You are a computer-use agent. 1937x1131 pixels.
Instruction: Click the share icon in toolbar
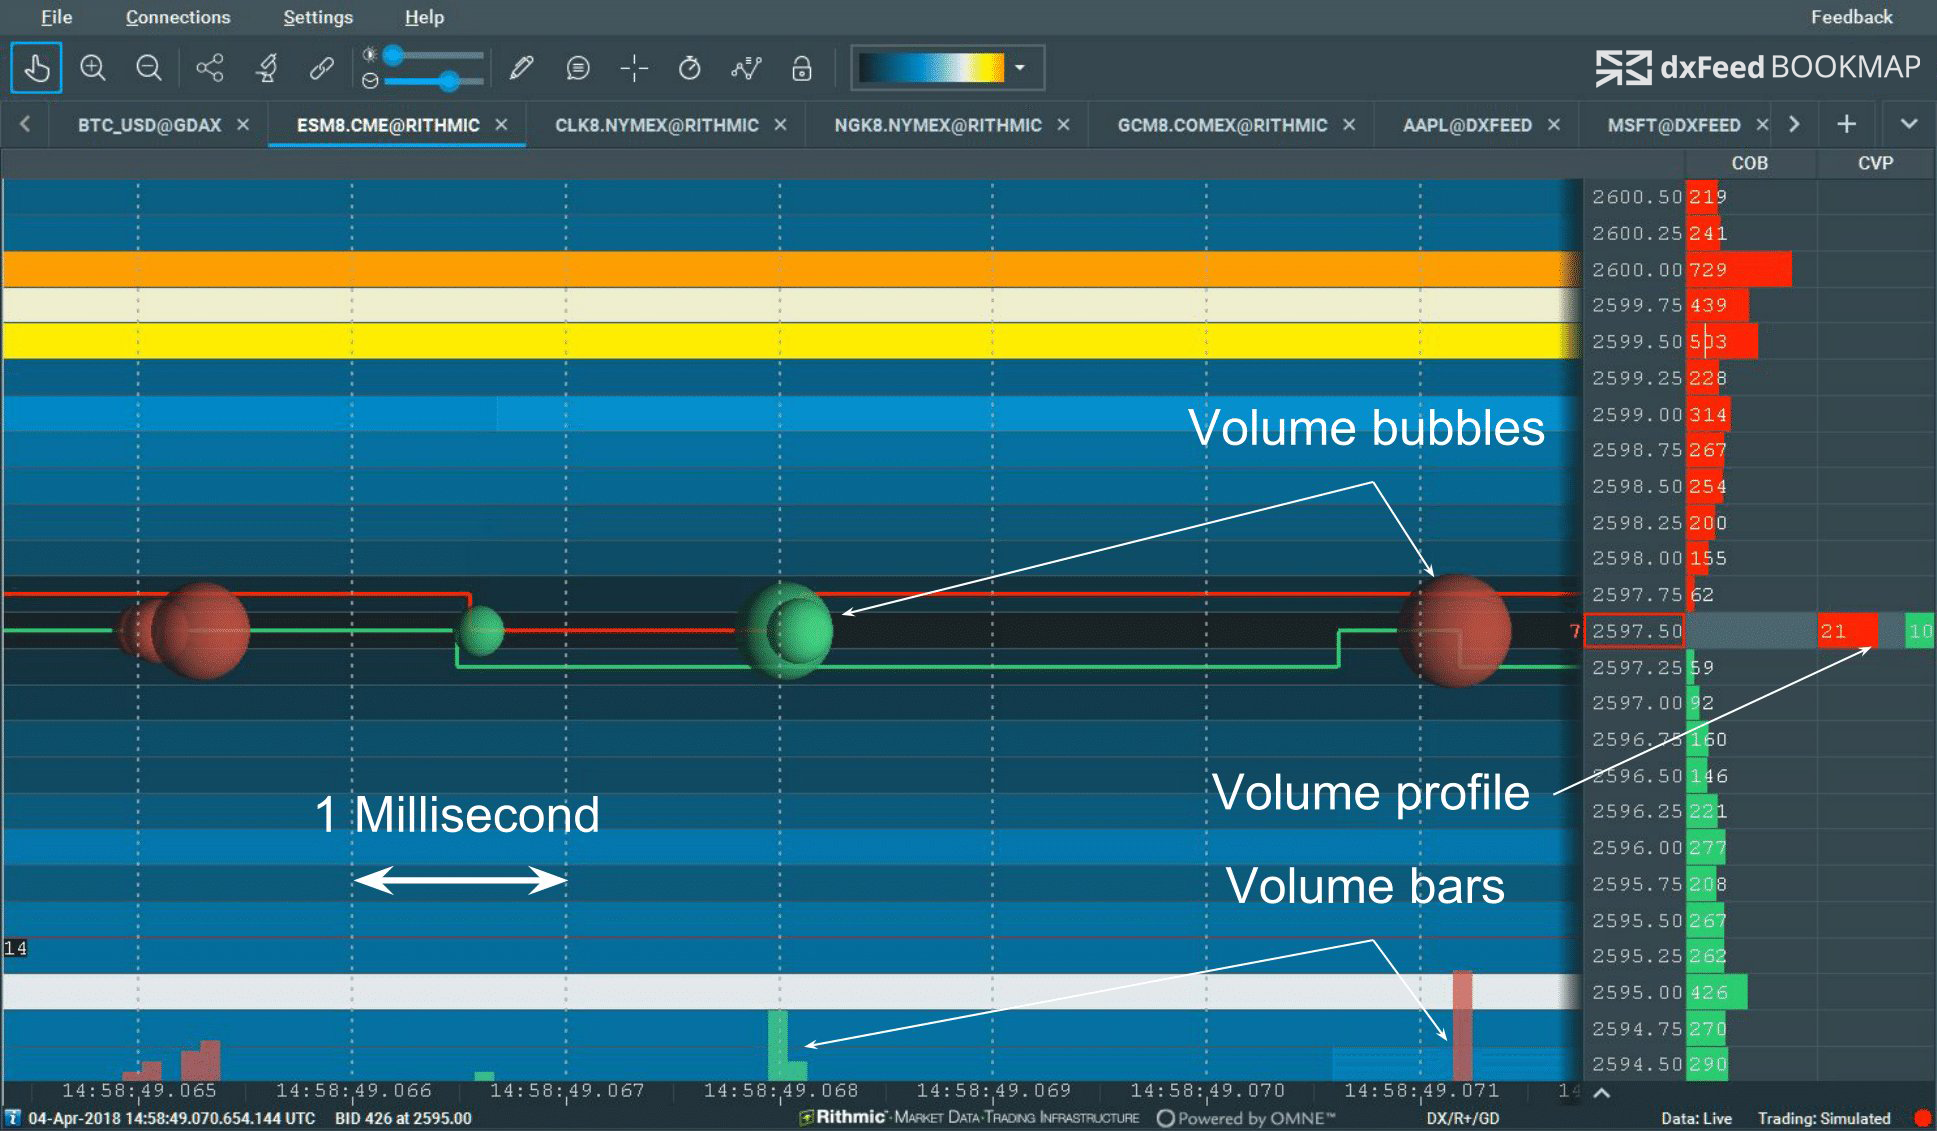tap(210, 68)
